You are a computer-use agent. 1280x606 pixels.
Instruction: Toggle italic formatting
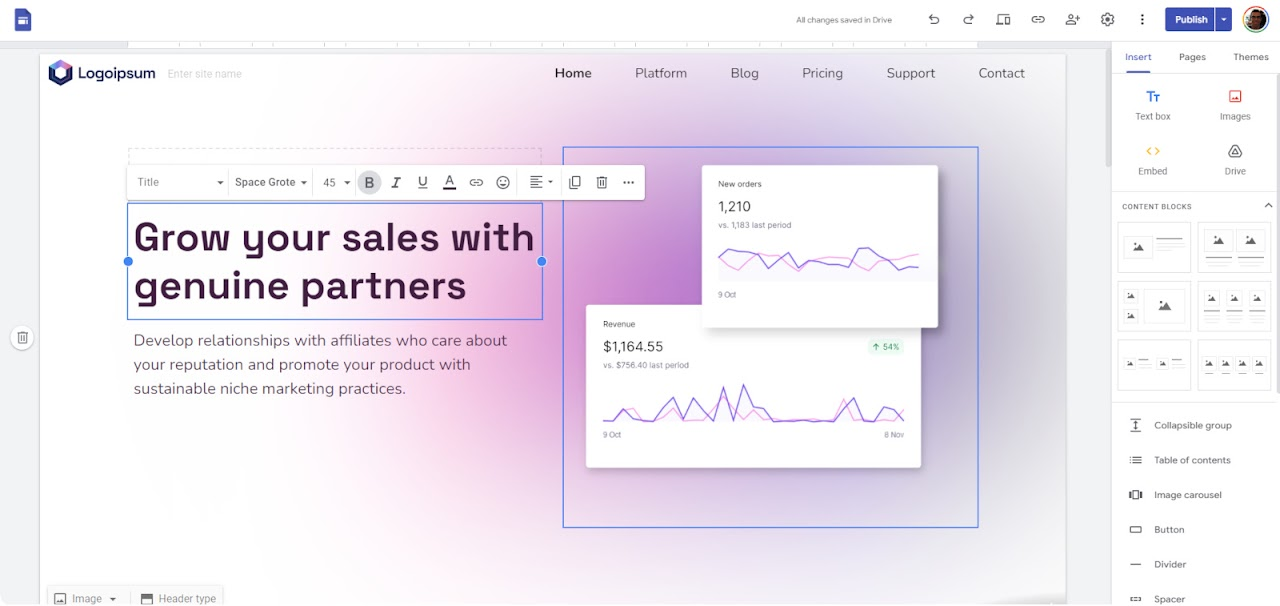(396, 182)
